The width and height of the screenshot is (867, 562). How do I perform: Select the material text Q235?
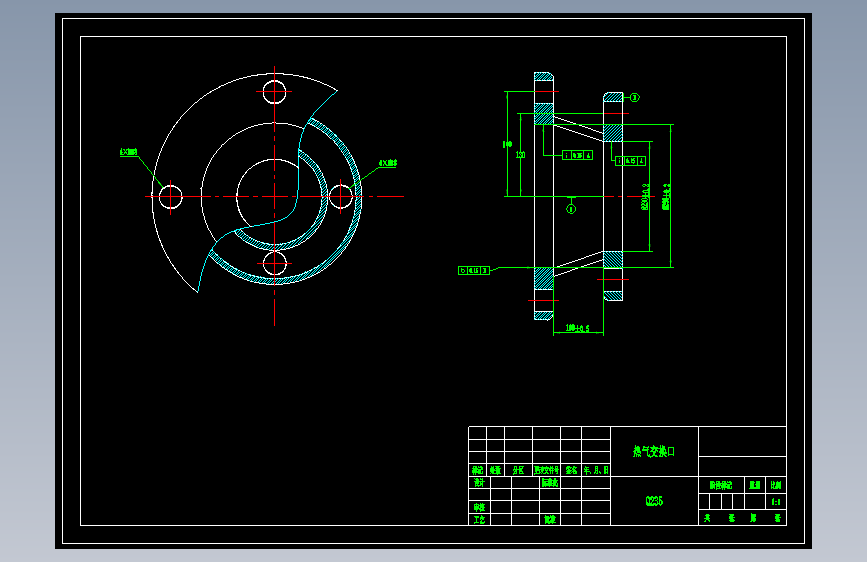654,501
